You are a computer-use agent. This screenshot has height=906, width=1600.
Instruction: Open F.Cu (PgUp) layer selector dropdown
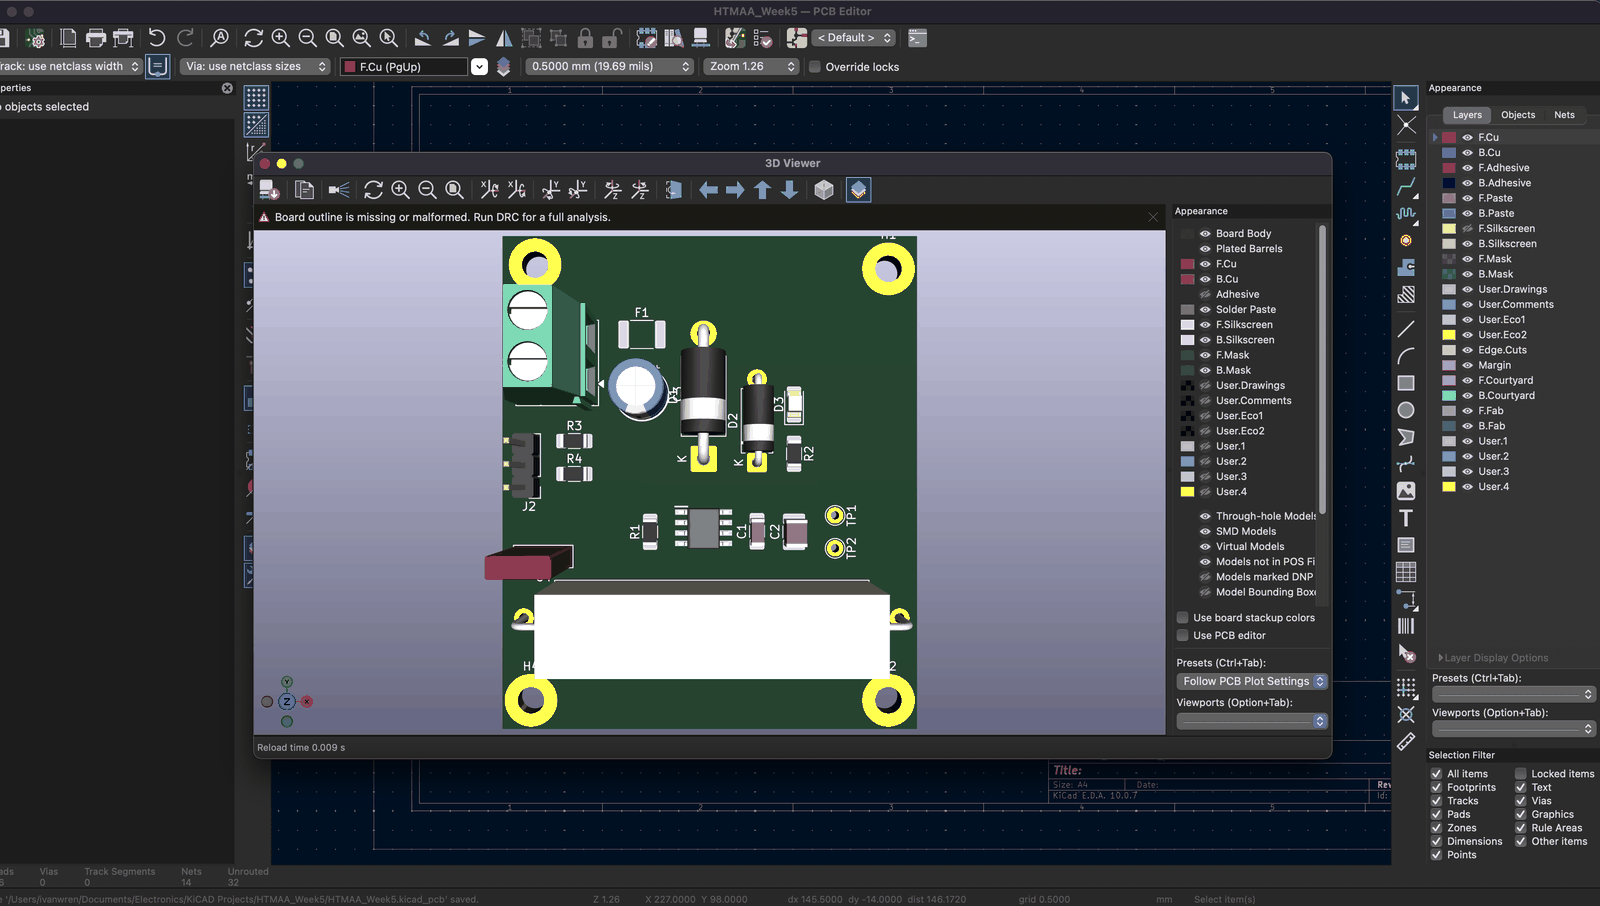[x=479, y=67]
